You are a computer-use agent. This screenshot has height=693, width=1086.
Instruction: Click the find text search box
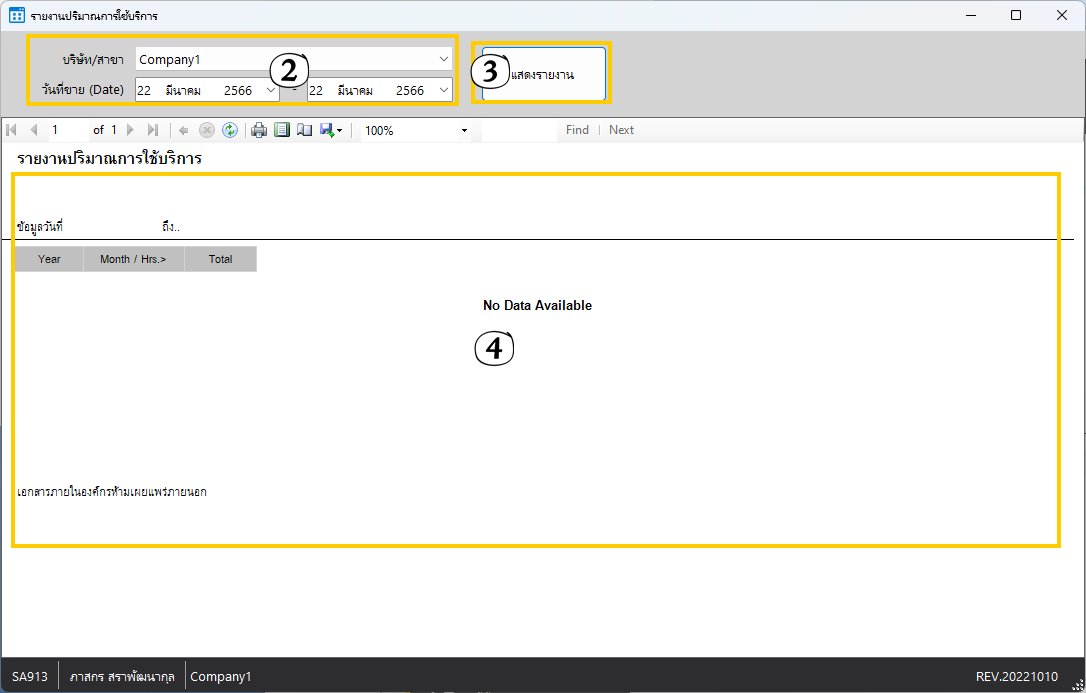pos(518,130)
